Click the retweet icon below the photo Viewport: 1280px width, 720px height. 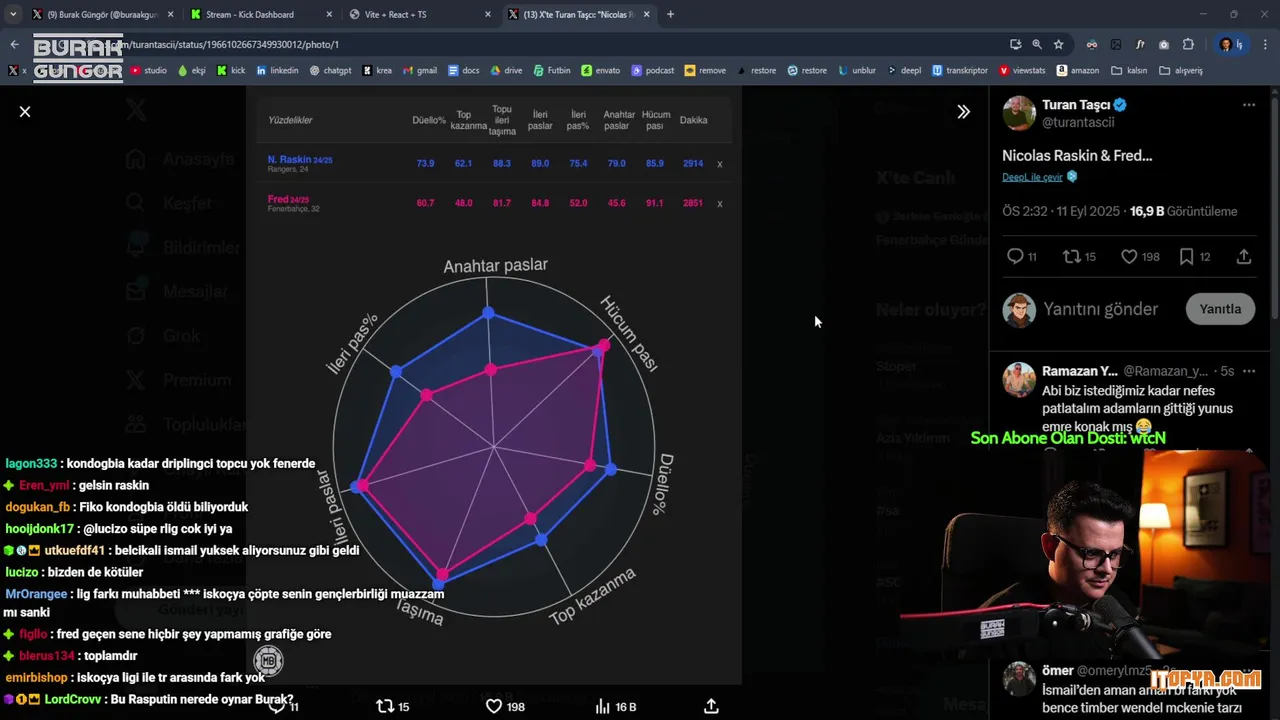tap(392, 706)
